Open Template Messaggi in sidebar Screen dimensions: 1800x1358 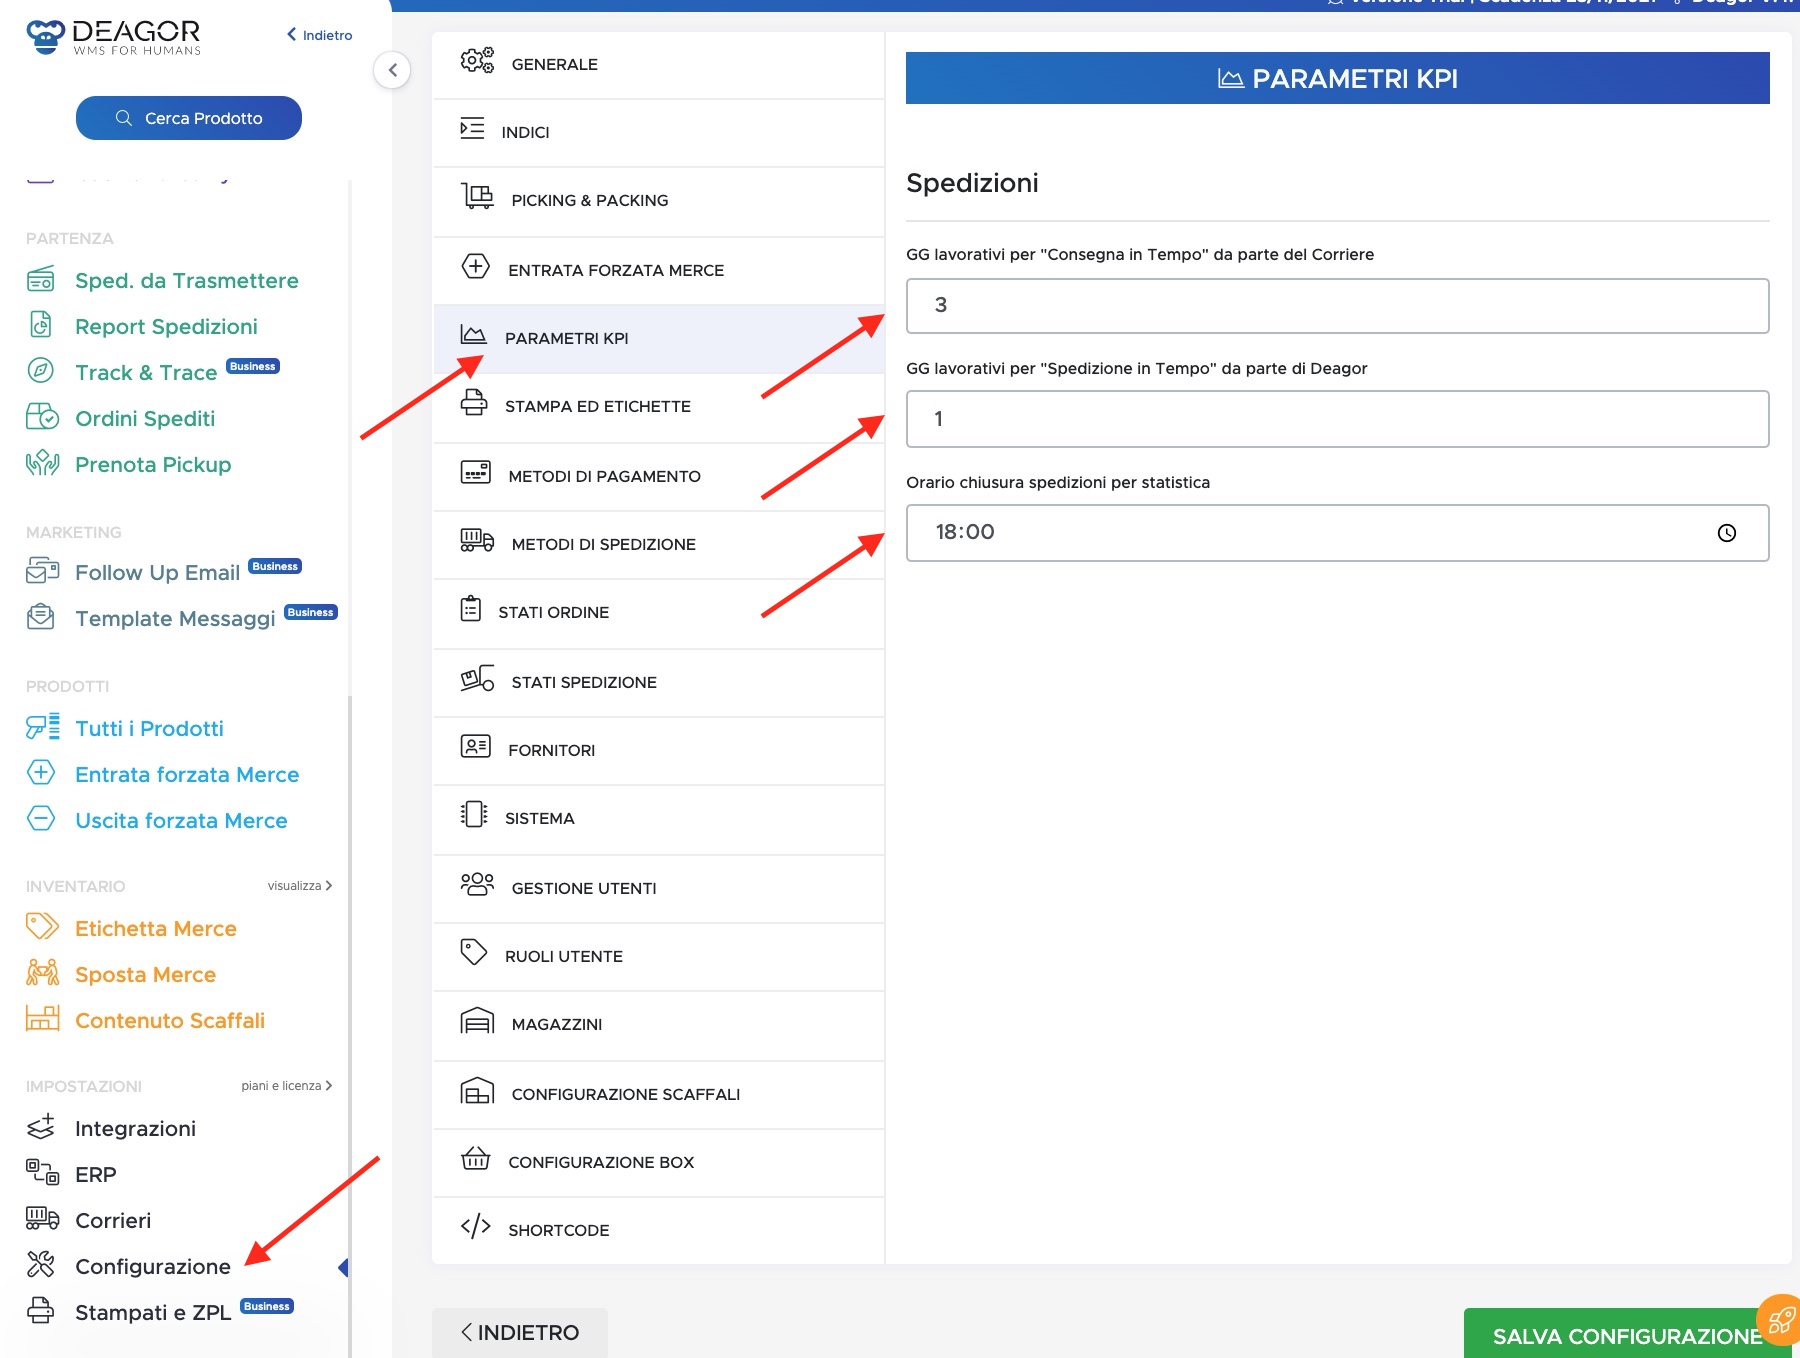click(175, 619)
